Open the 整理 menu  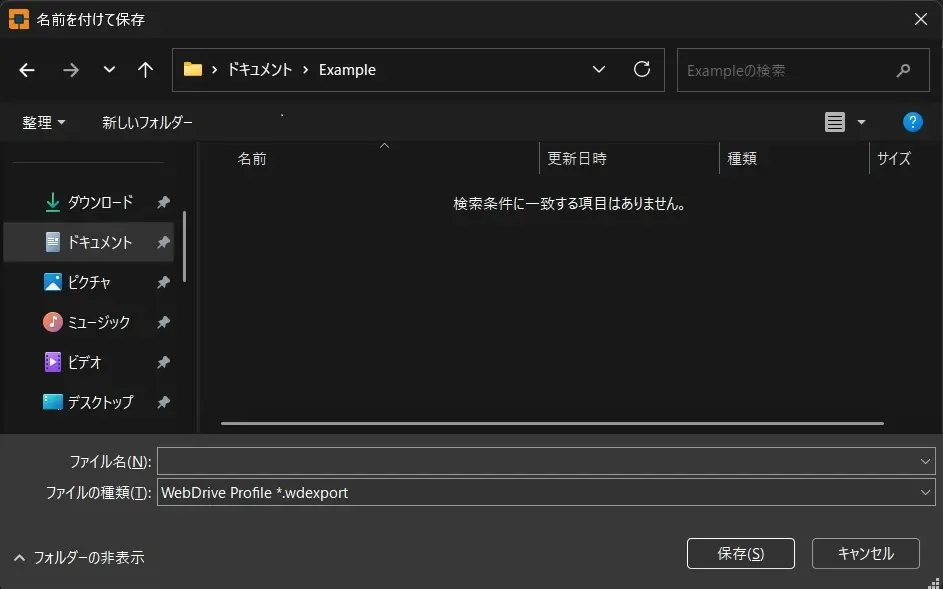pos(44,122)
